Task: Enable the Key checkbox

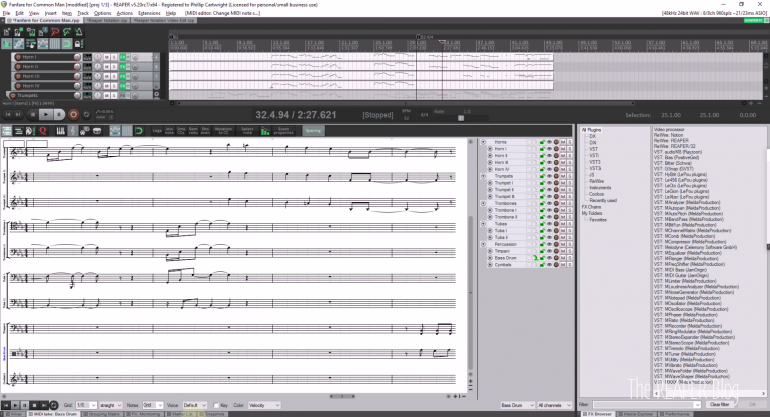Action: pyautogui.click(x=216, y=405)
